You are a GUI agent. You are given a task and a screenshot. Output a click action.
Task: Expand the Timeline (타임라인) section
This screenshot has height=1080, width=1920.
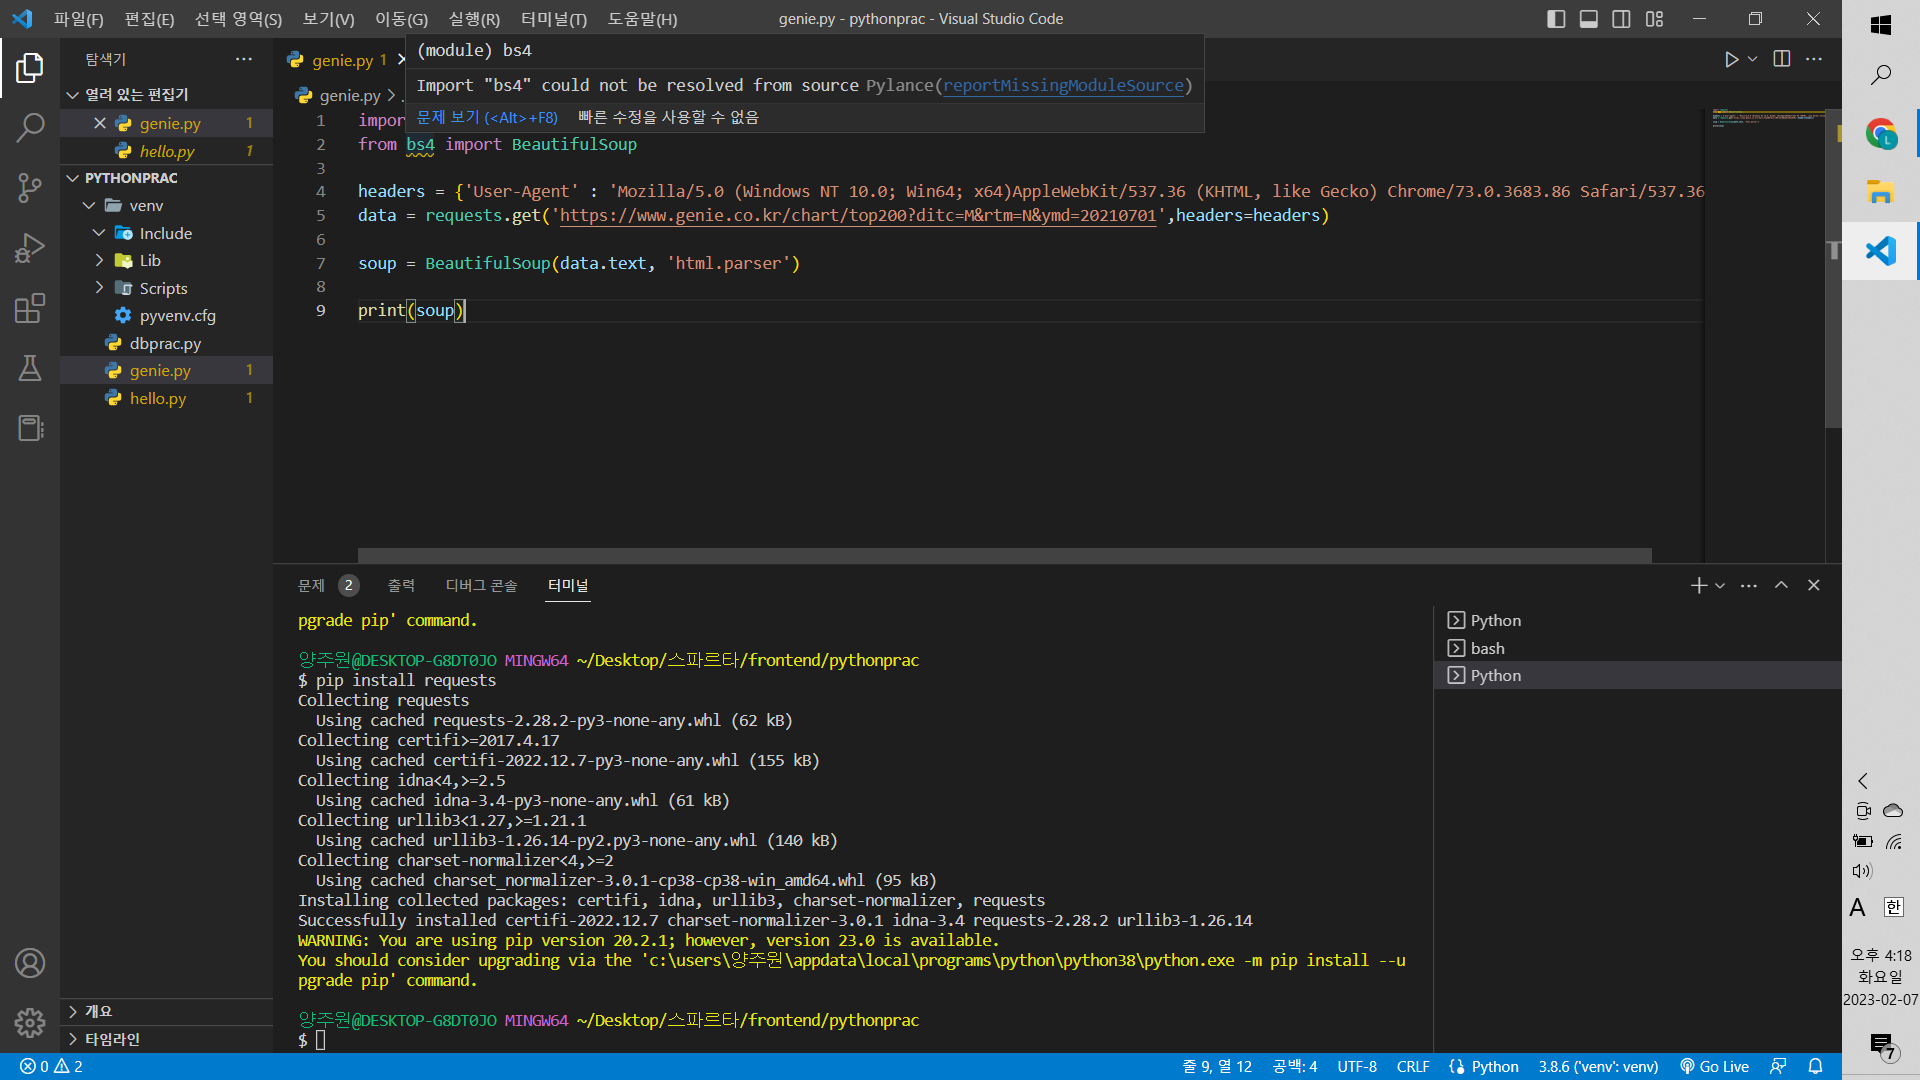(x=166, y=1039)
